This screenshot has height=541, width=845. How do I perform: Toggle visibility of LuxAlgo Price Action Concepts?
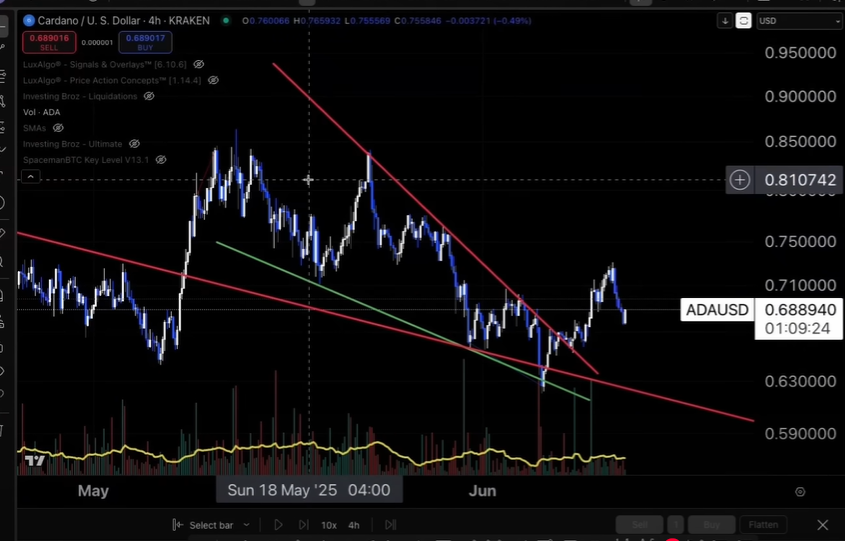click(213, 80)
